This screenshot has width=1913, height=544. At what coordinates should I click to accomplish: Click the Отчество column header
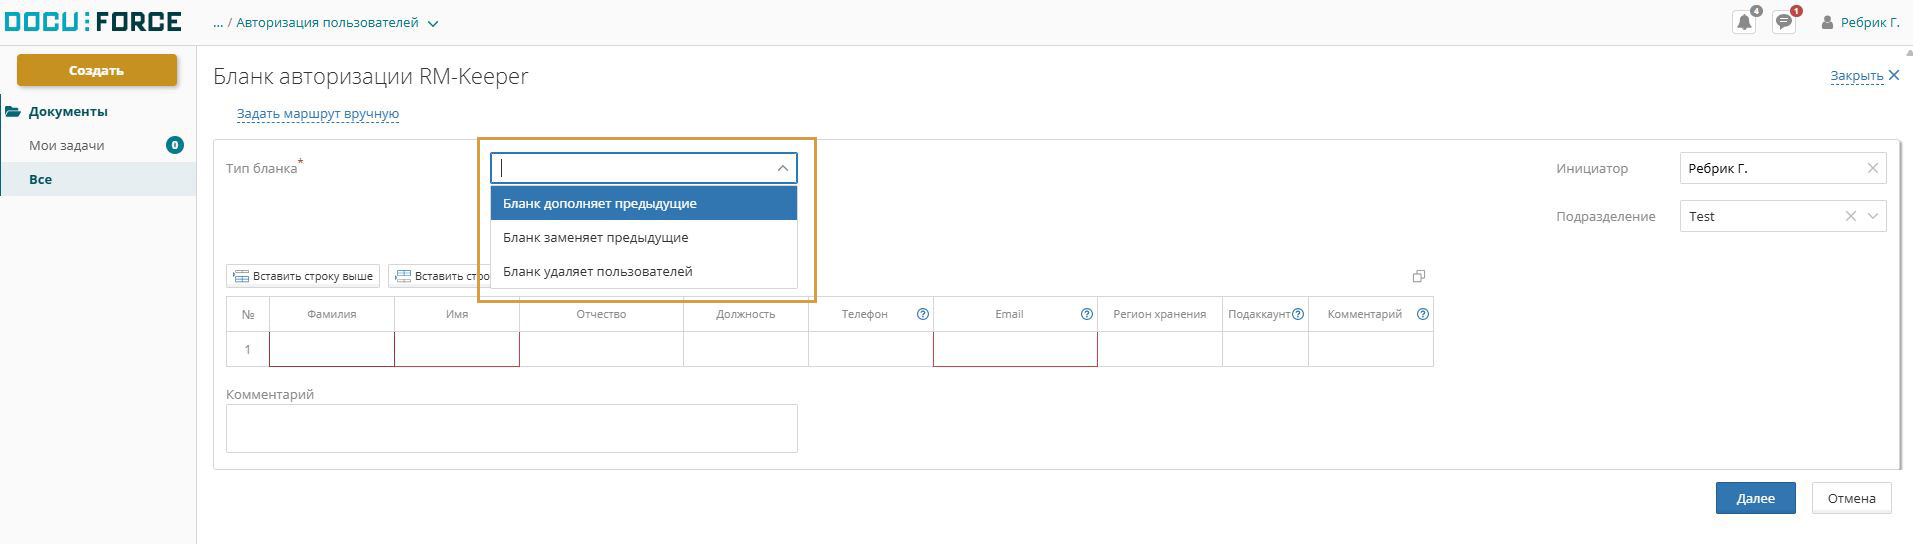point(601,314)
